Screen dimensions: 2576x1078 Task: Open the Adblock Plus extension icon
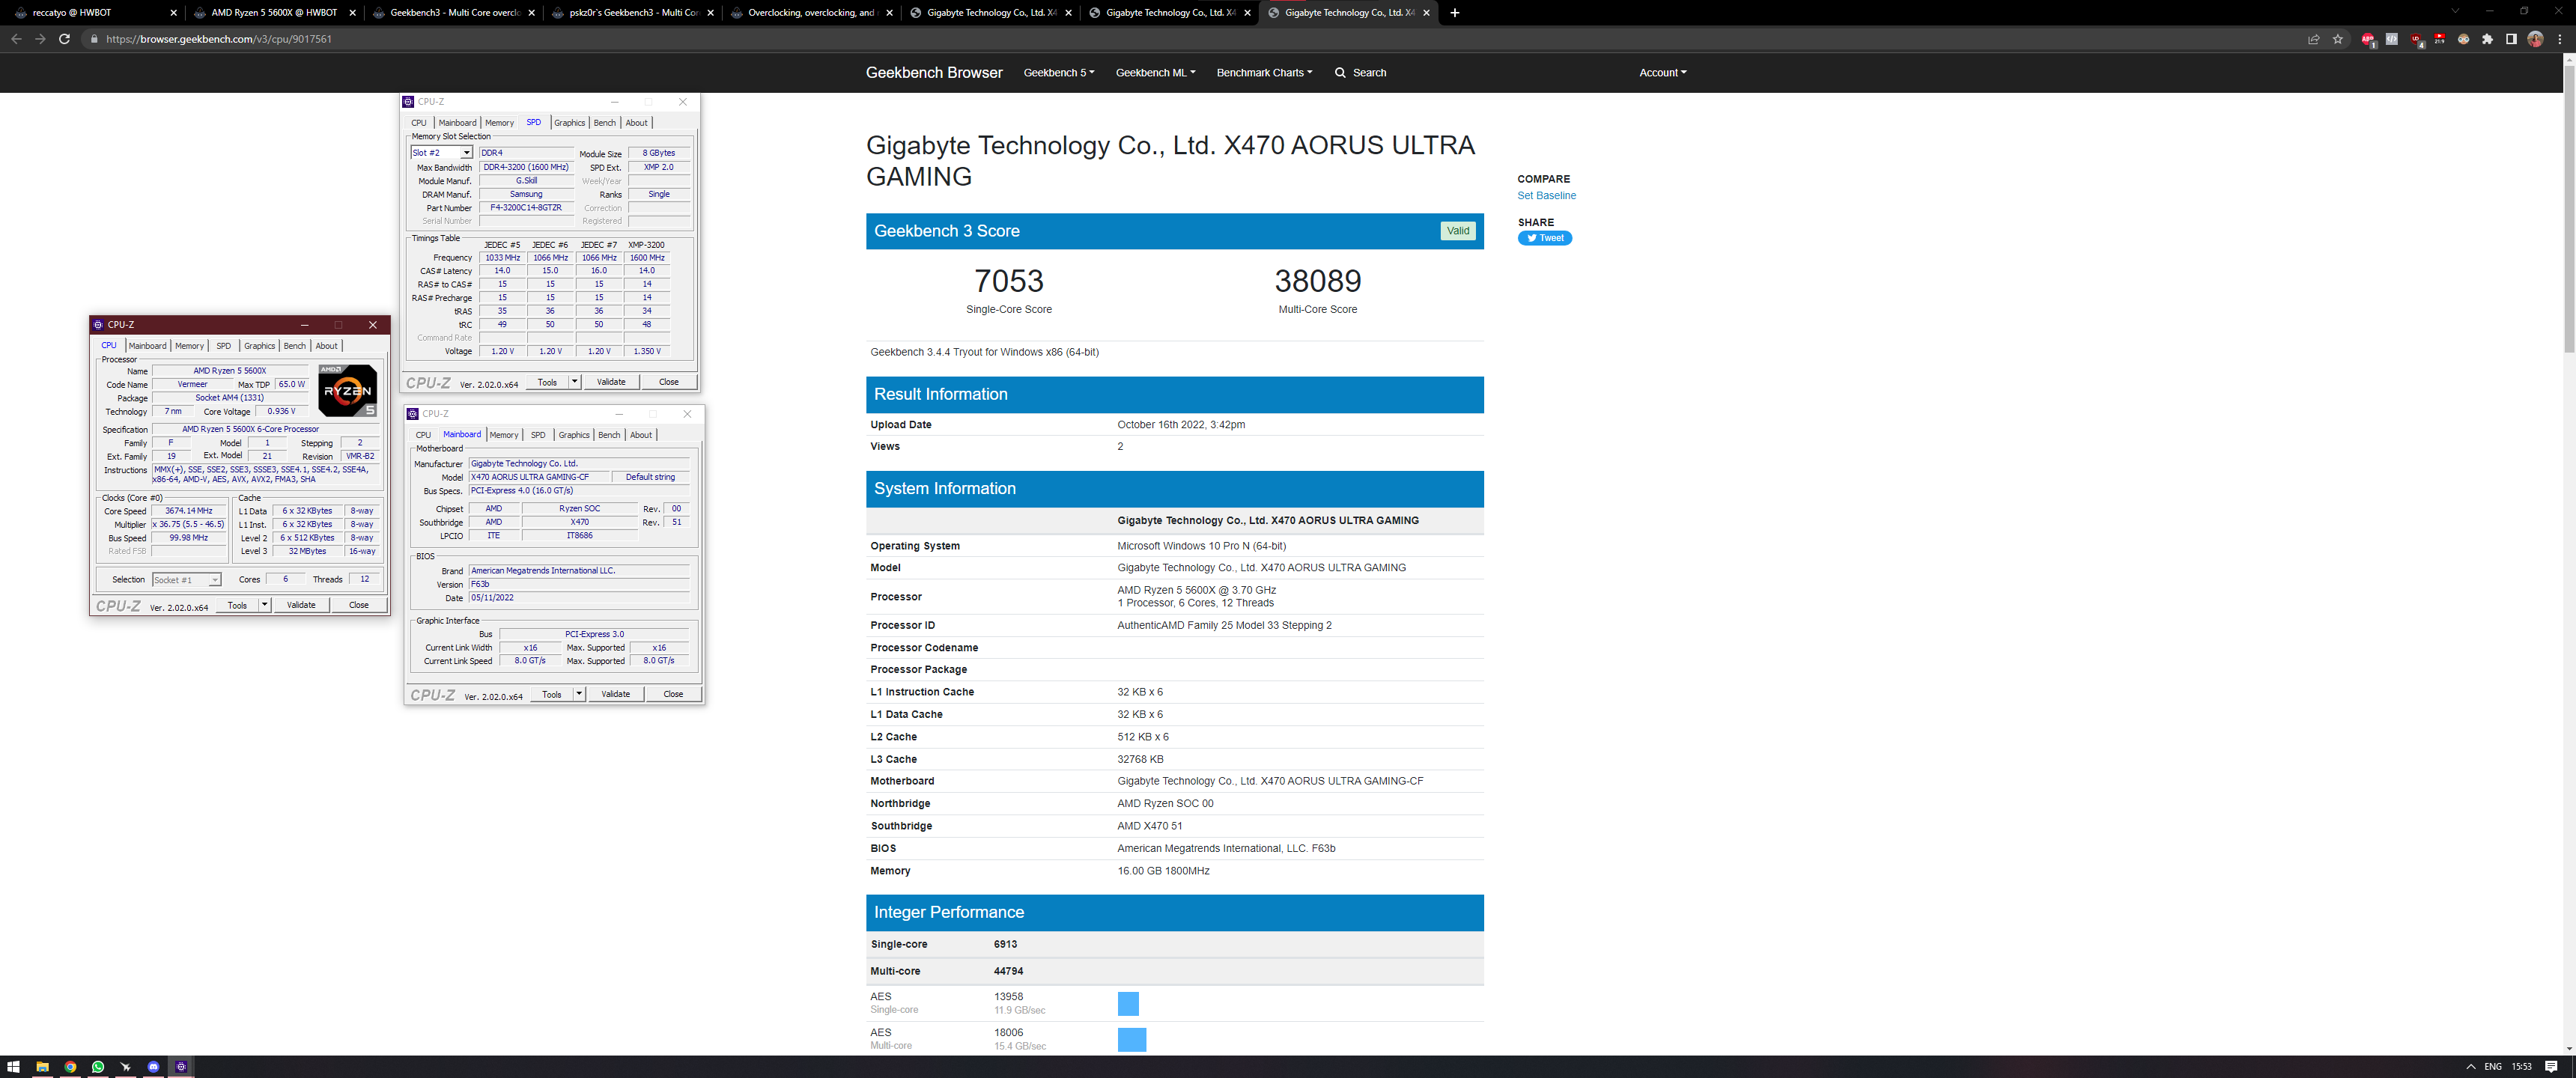pyautogui.click(x=2368, y=39)
